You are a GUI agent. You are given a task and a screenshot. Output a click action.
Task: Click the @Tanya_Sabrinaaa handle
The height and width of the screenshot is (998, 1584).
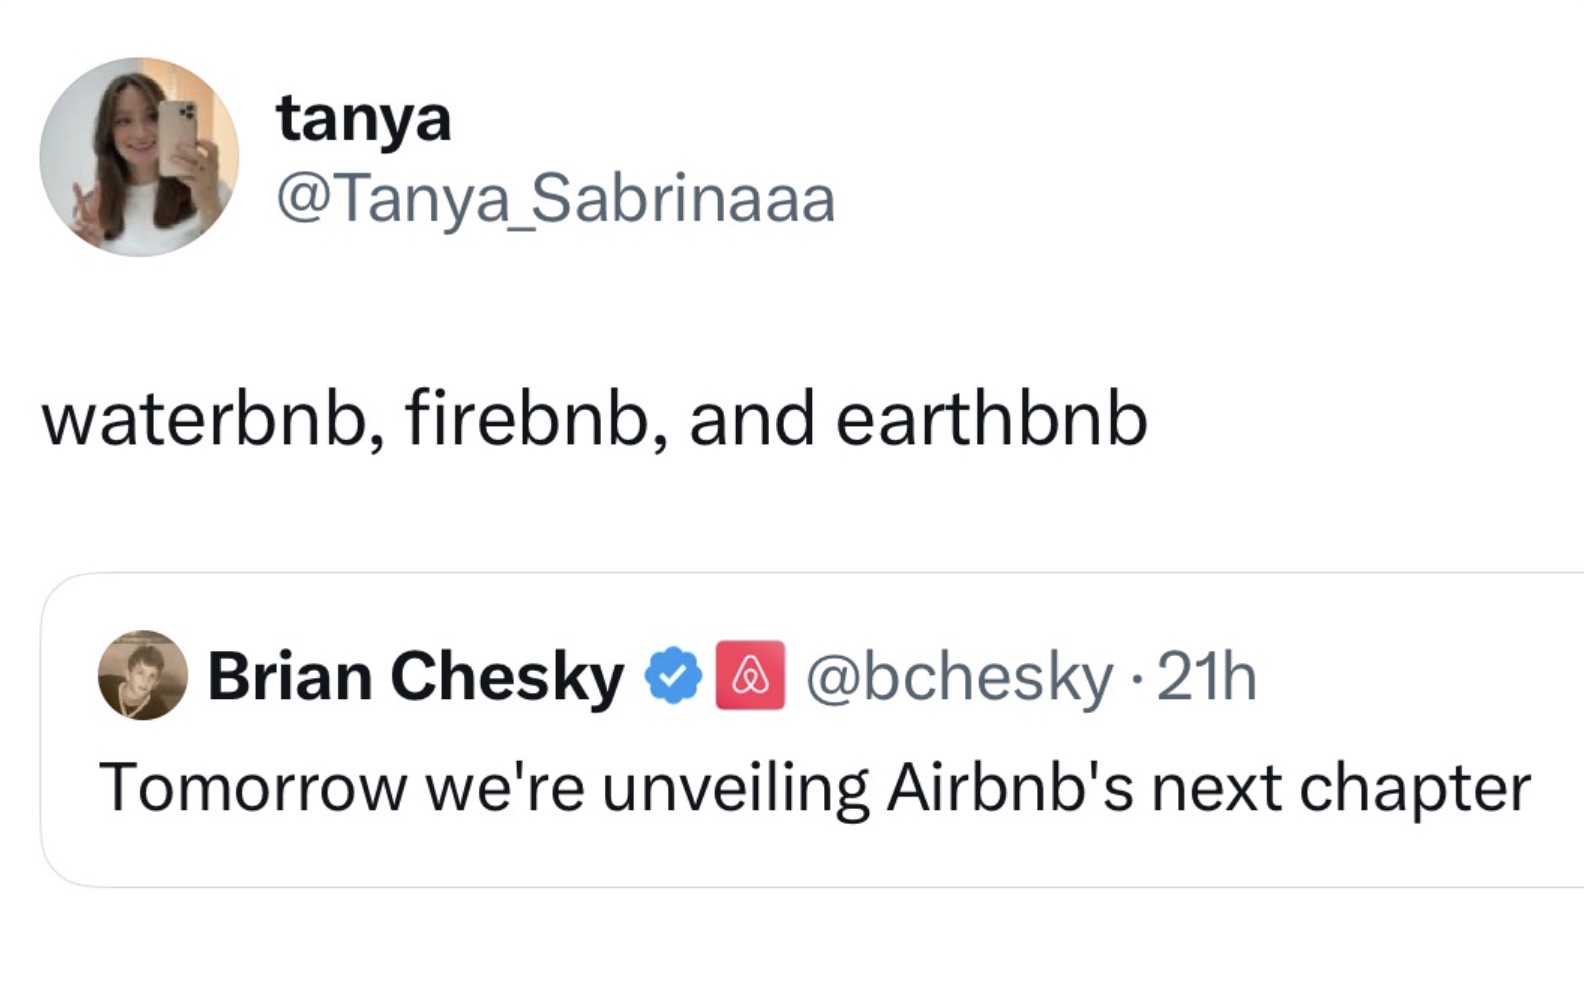[555, 199]
